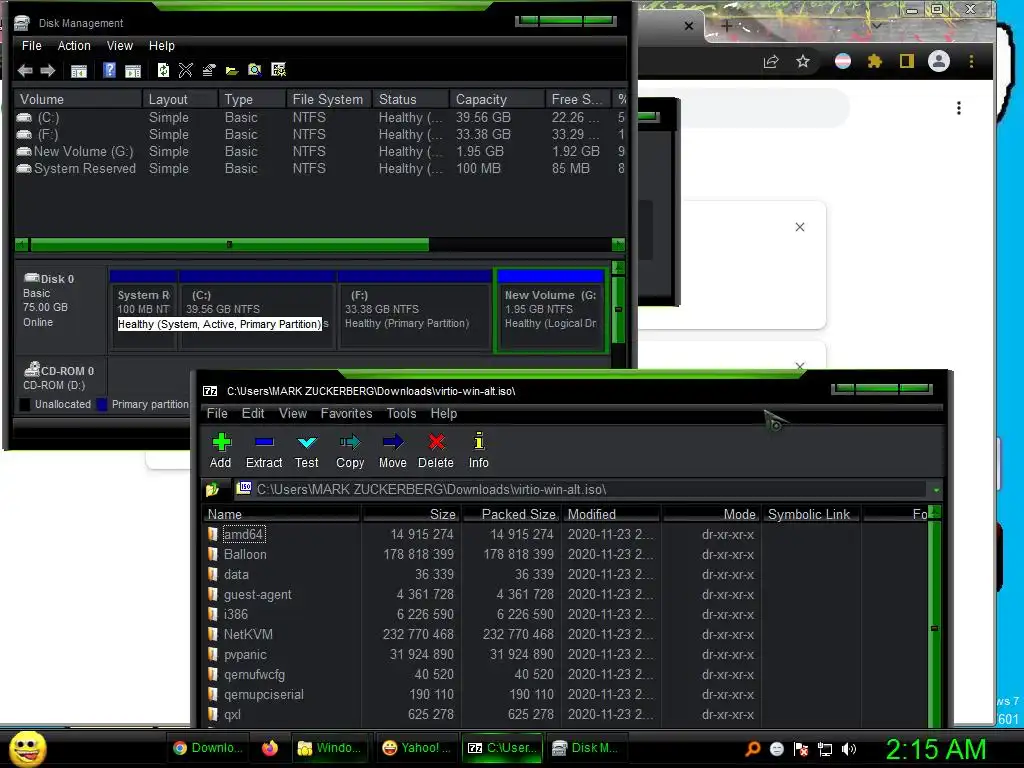Image resolution: width=1024 pixels, height=768 pixels.
Task: Open the Chrome tab search dropdown chevron
Action: point(876,26)
